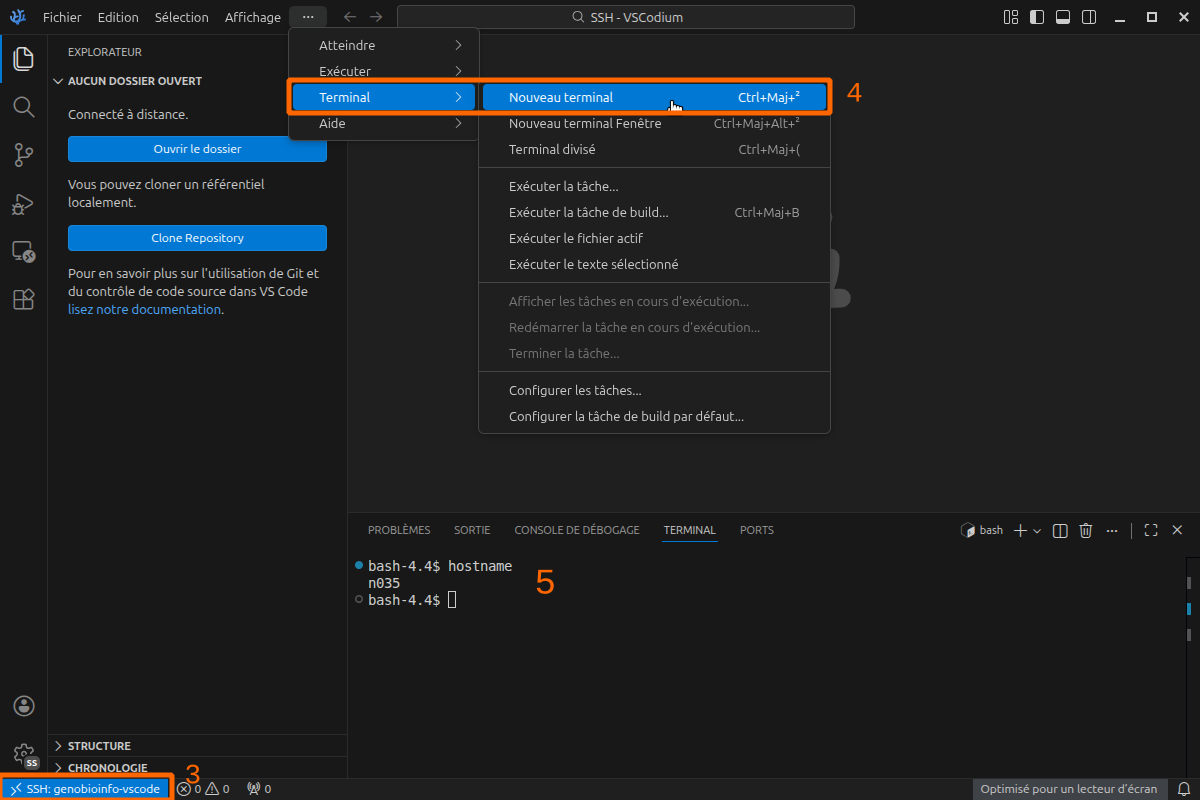Viewport: 1200px width, 800px height.
Task: Open the lisez notre documentation link
Action: coord(144,309)
